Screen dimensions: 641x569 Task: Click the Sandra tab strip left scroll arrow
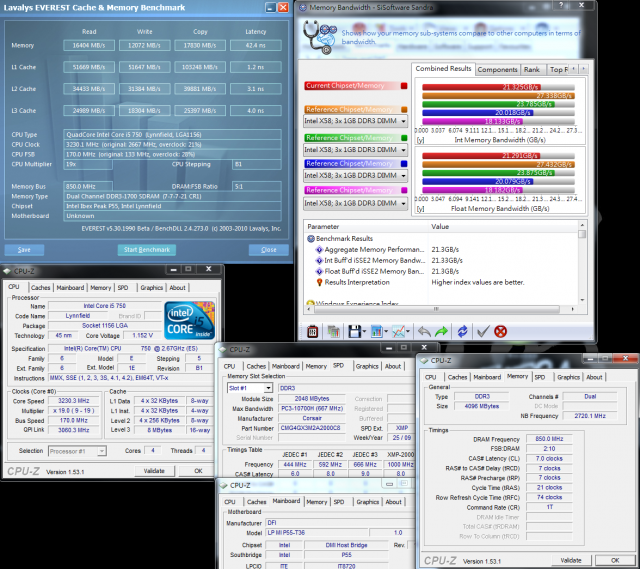[x=574, y=69]
